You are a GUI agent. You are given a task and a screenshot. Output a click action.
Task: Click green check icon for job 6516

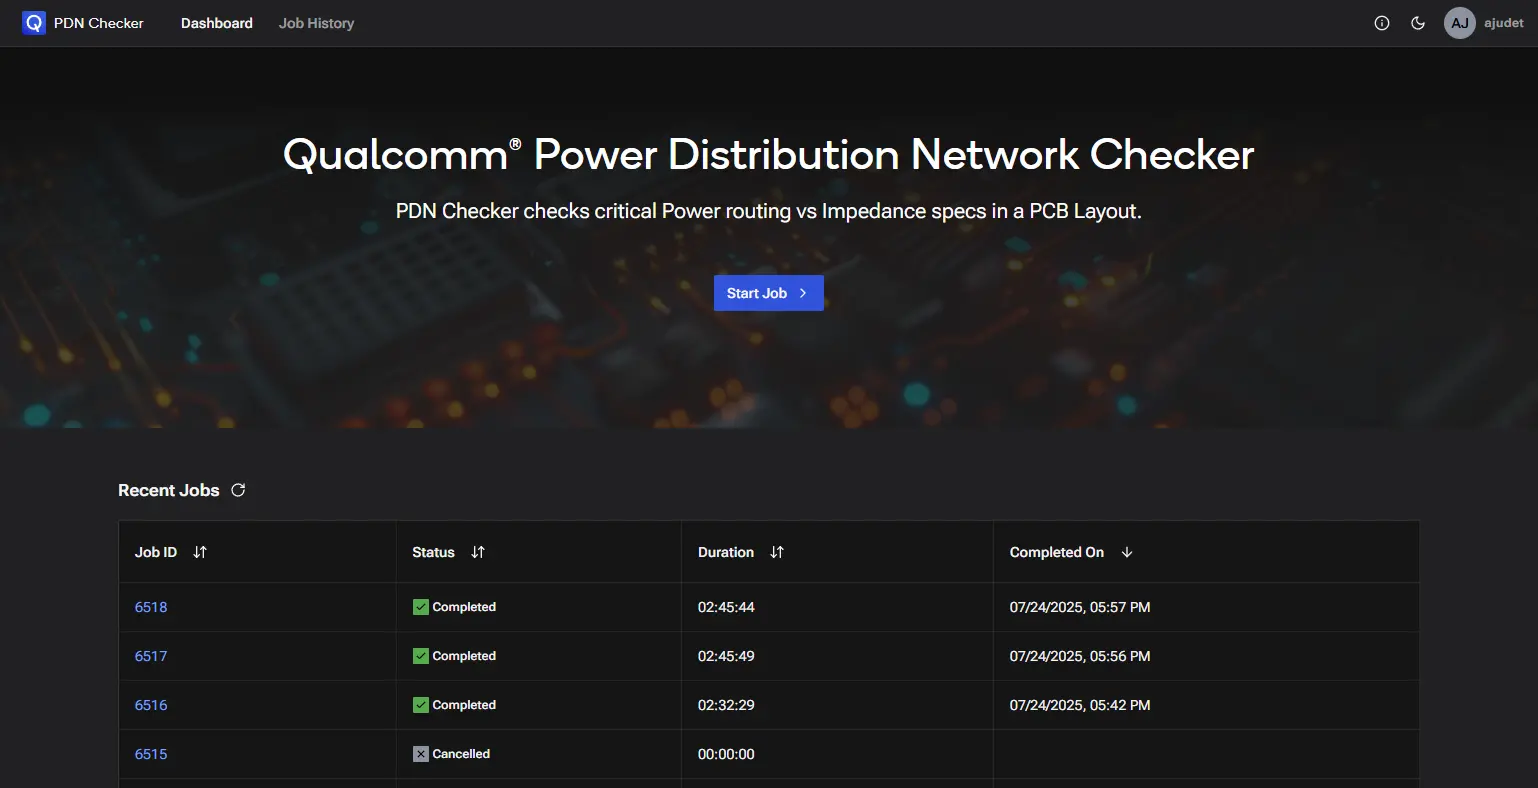(421, 705)
